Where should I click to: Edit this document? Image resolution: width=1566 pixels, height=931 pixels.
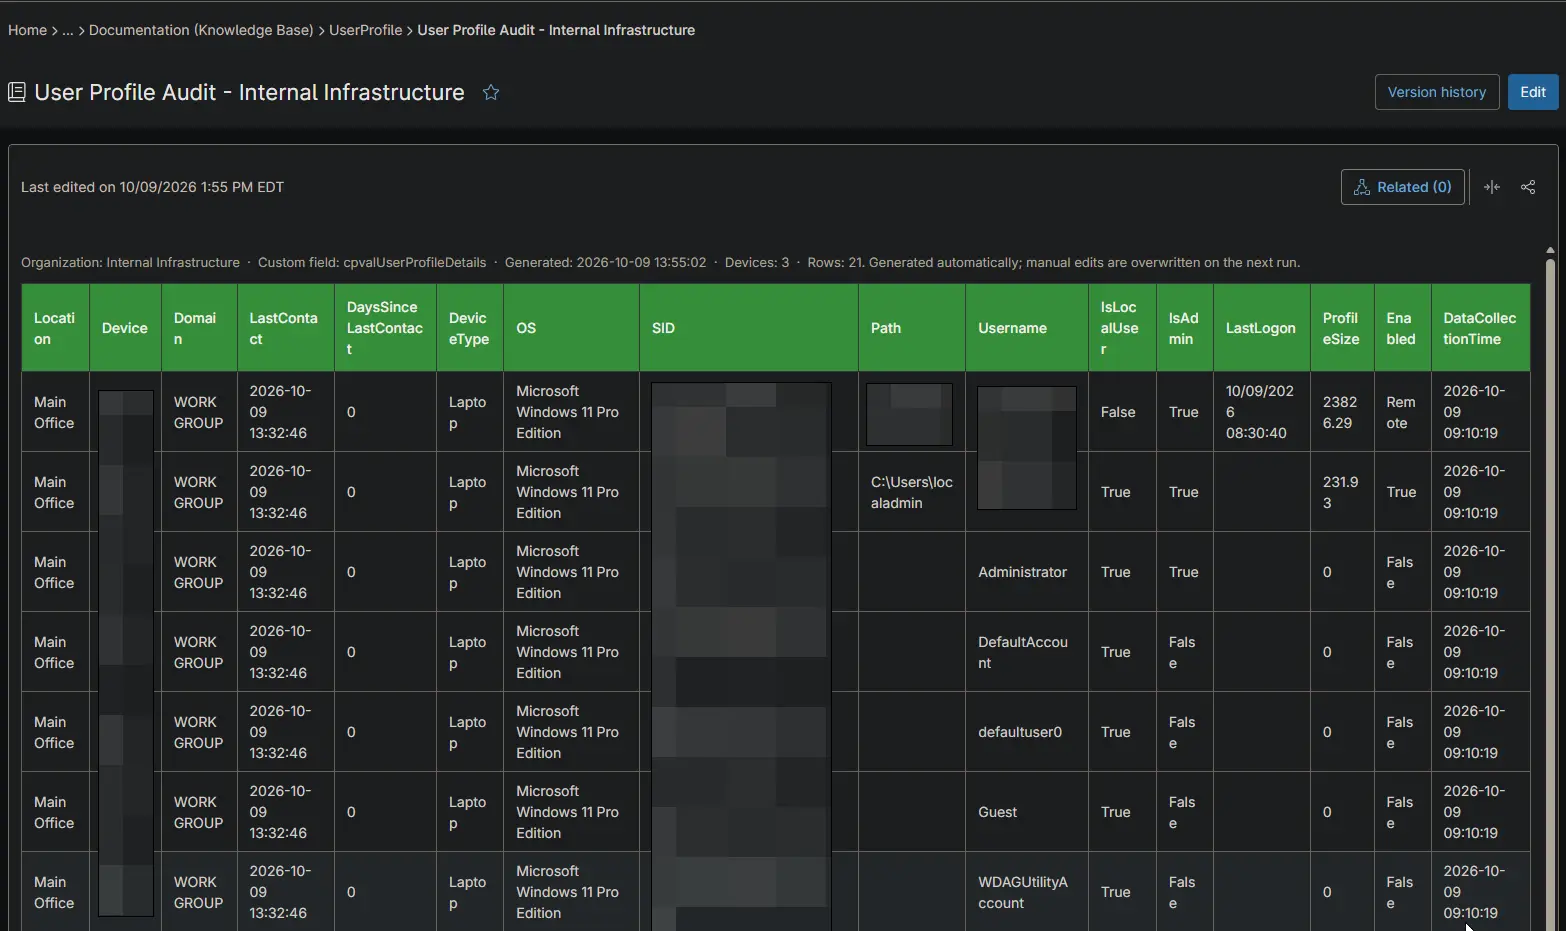1533,92
